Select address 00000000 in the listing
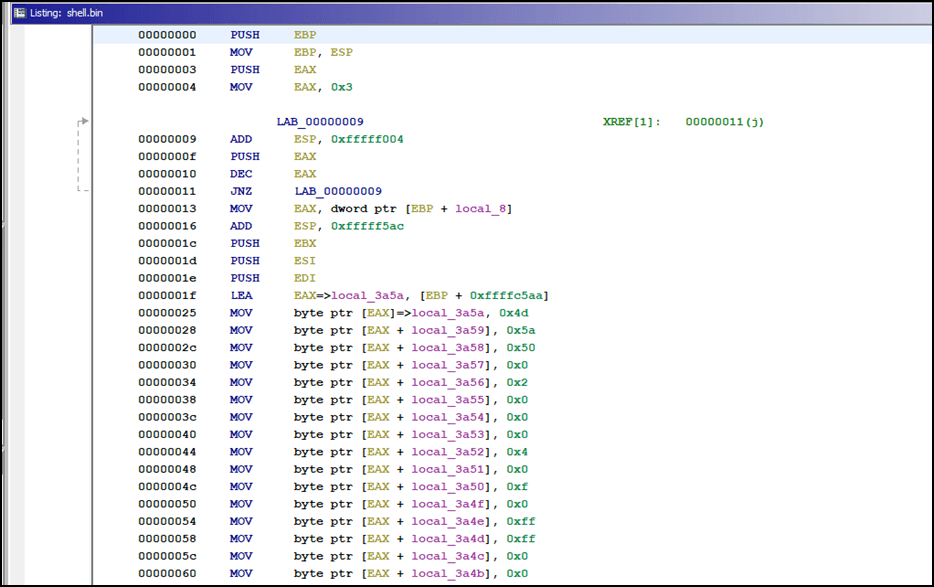The height and width of the screenshot is (587, 934). [167, 35]
